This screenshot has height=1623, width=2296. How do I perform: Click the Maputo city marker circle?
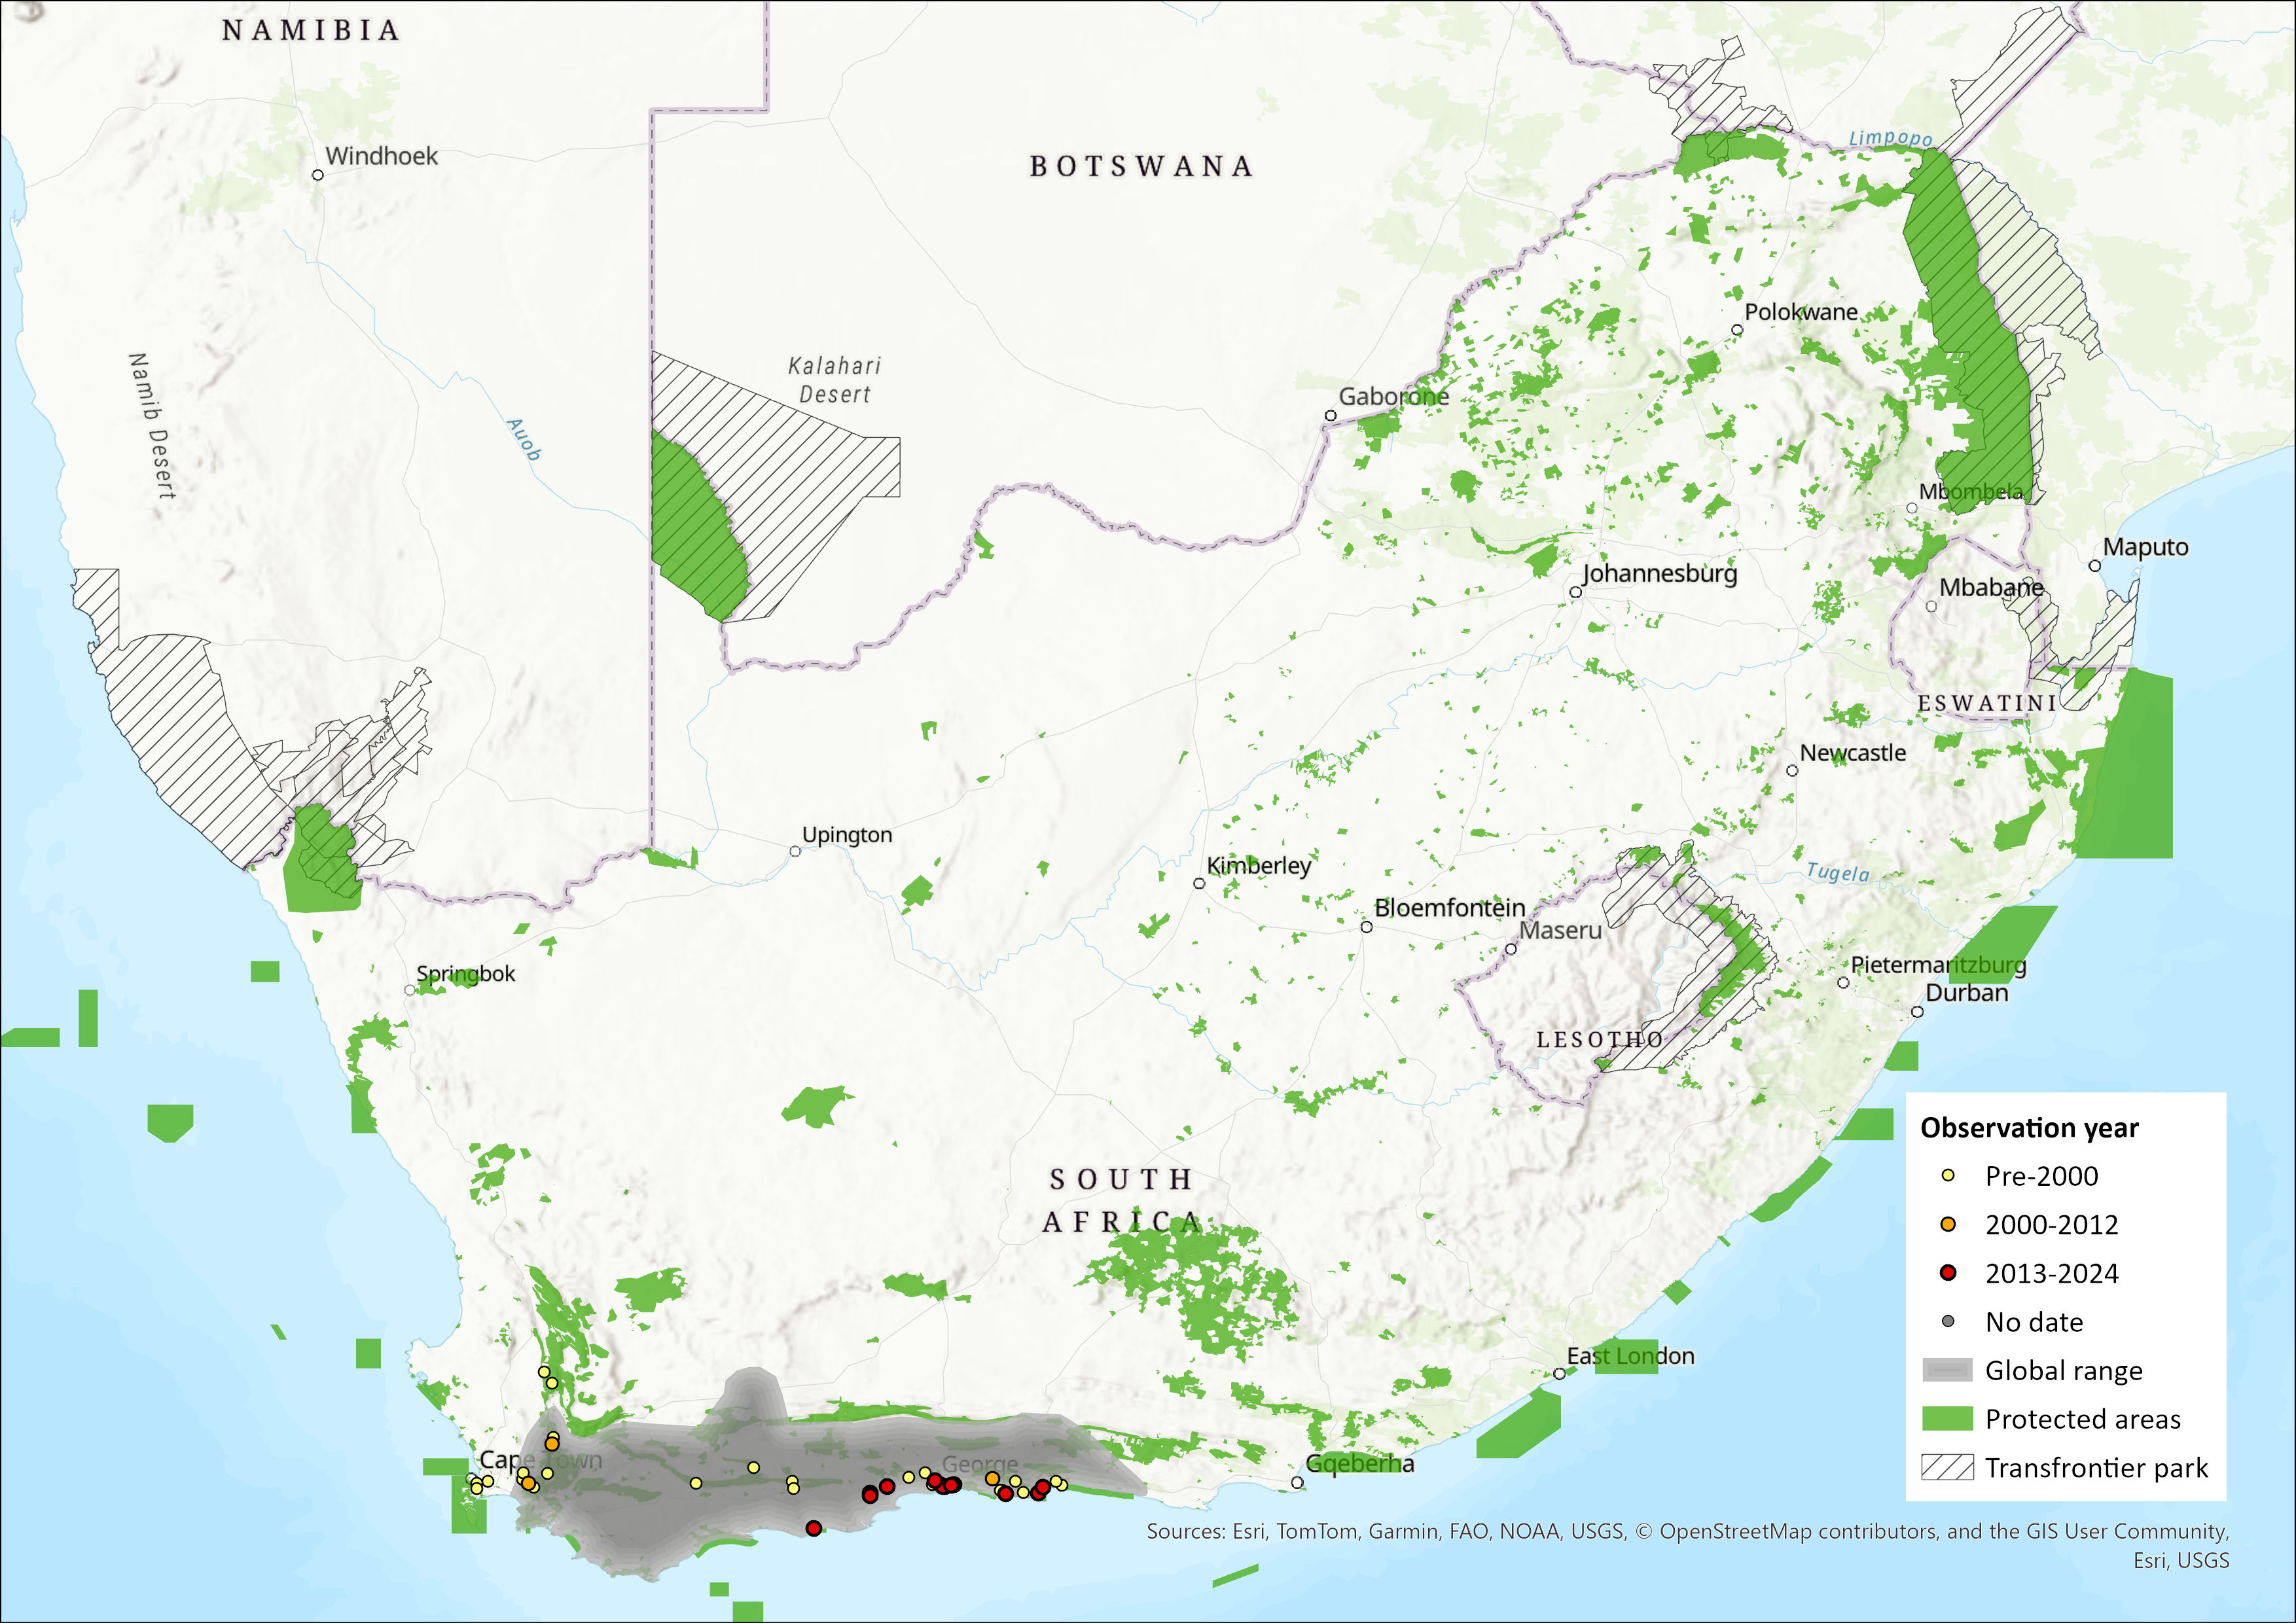click(x=2095, y=566)
